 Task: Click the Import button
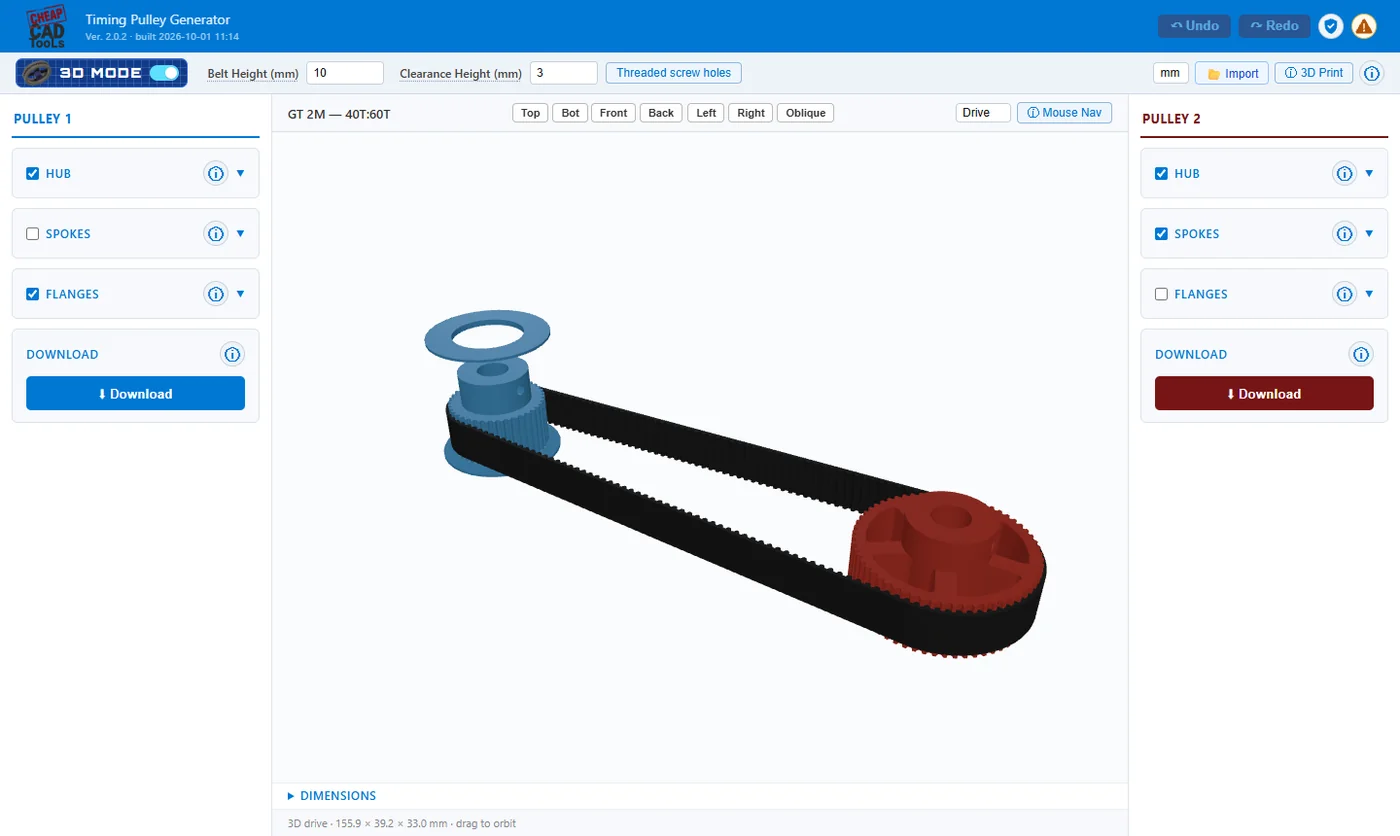pos(1232,73)
